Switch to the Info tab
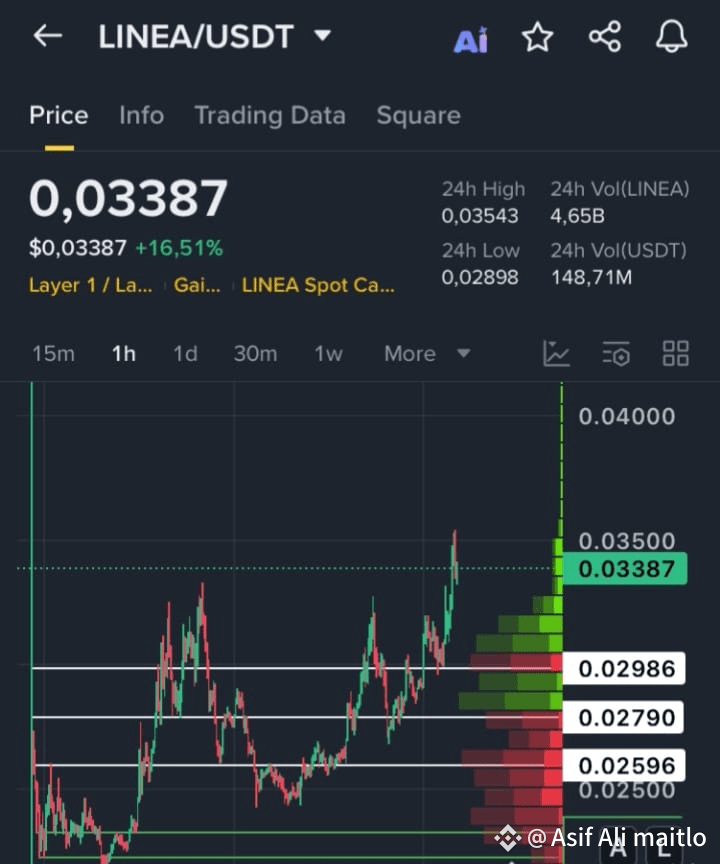 [x=142, y=116]
